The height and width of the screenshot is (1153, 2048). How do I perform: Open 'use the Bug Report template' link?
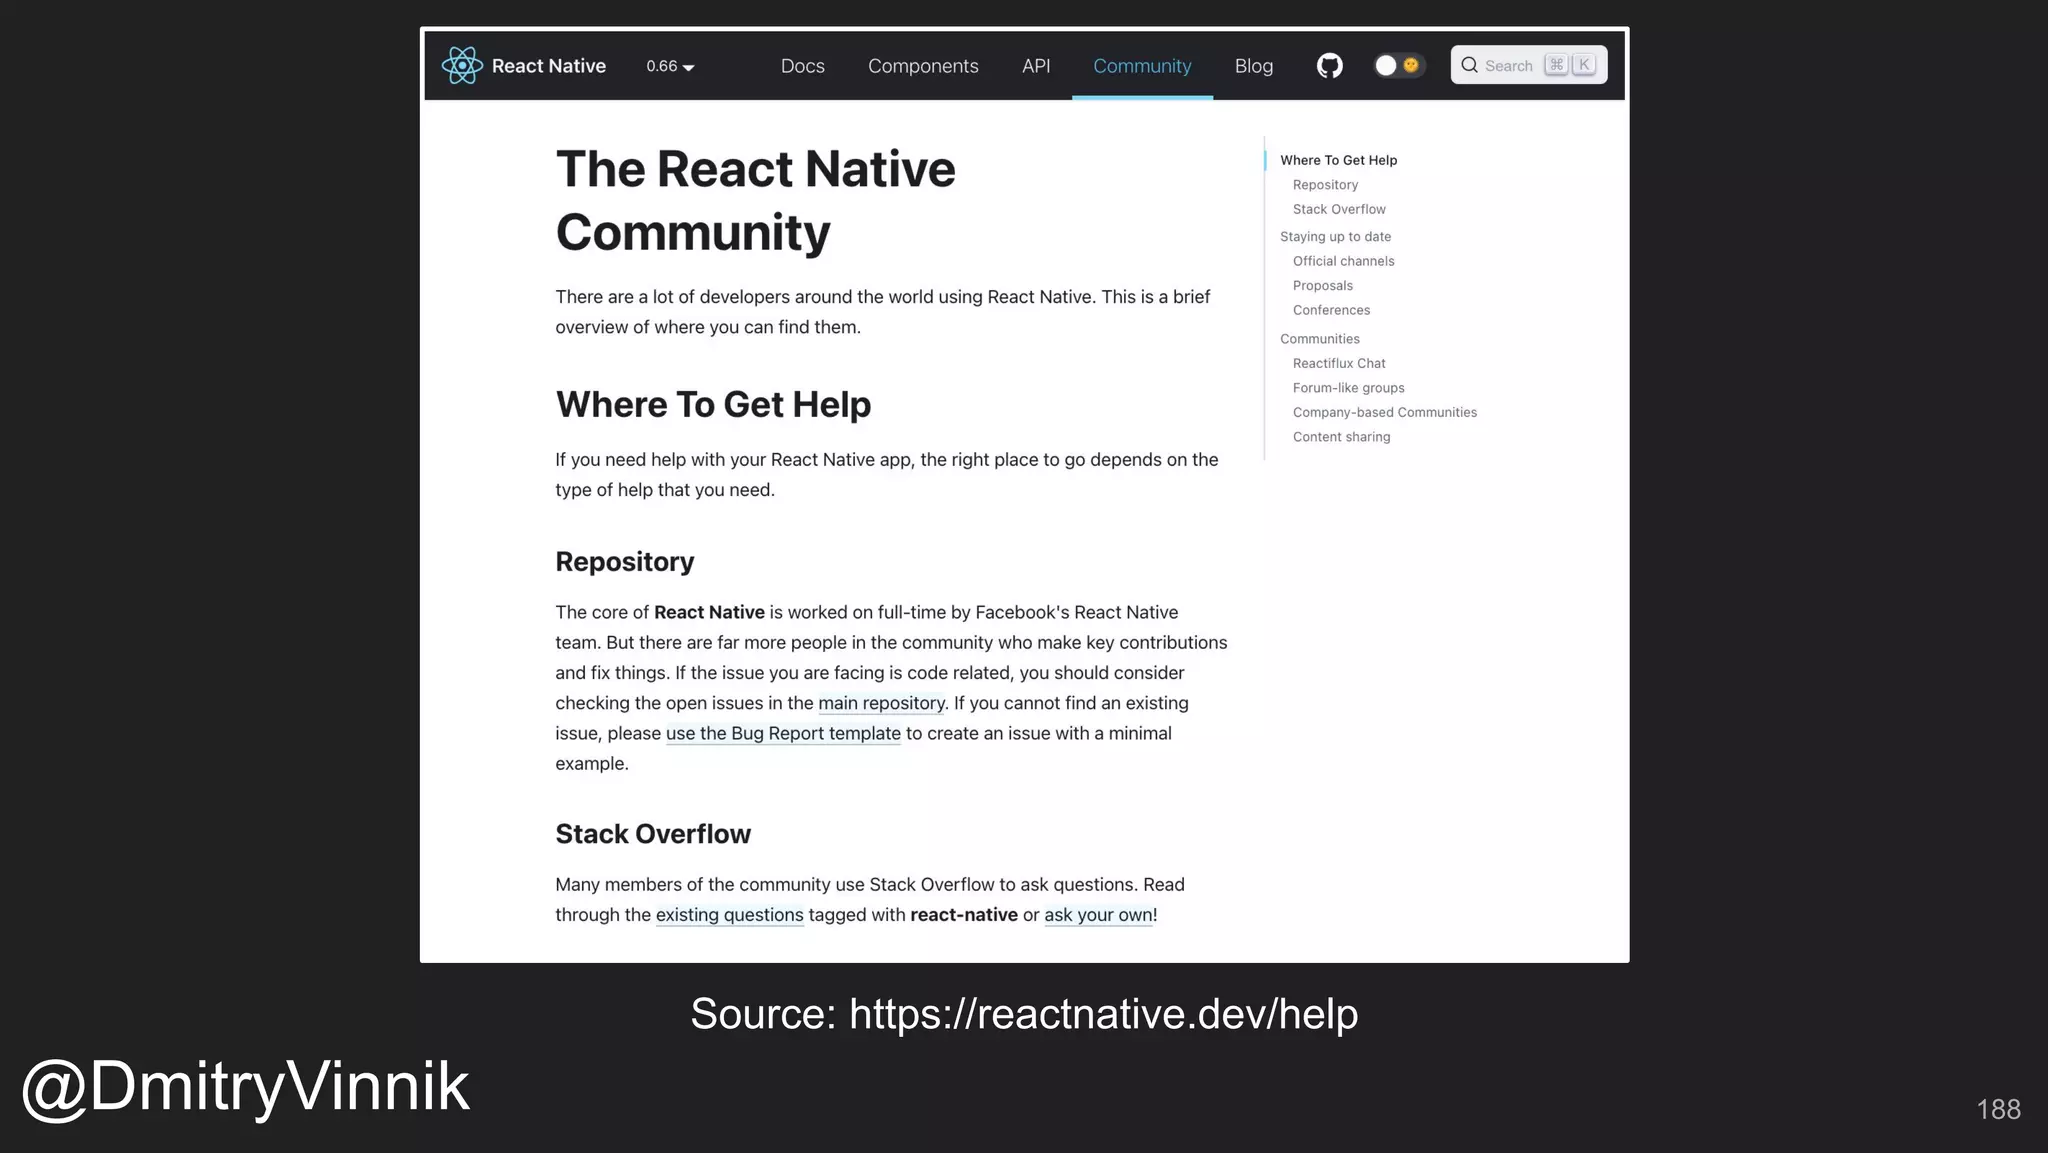click(783, 733)
